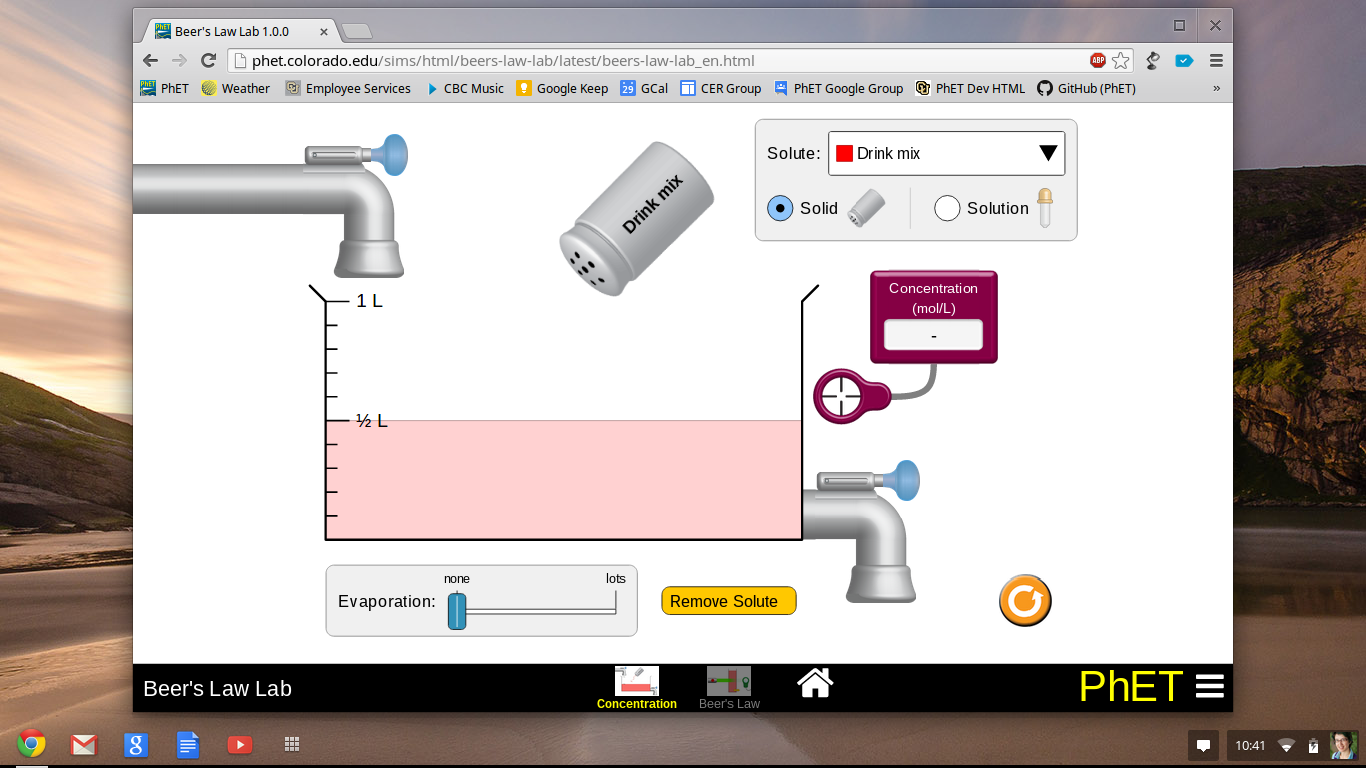Click the dropper icon beside Solution
This screenshot has height=768, width=1366.
click(1045, 208)
